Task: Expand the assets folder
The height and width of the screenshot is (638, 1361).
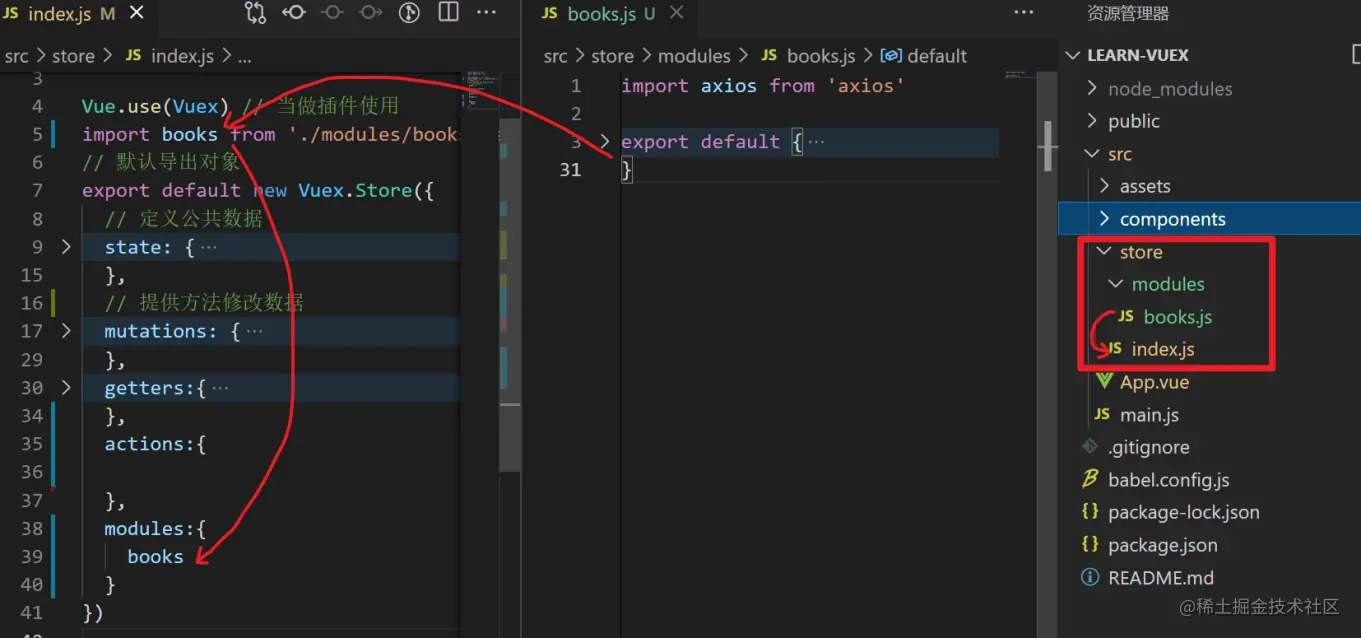Action: 1104,186
